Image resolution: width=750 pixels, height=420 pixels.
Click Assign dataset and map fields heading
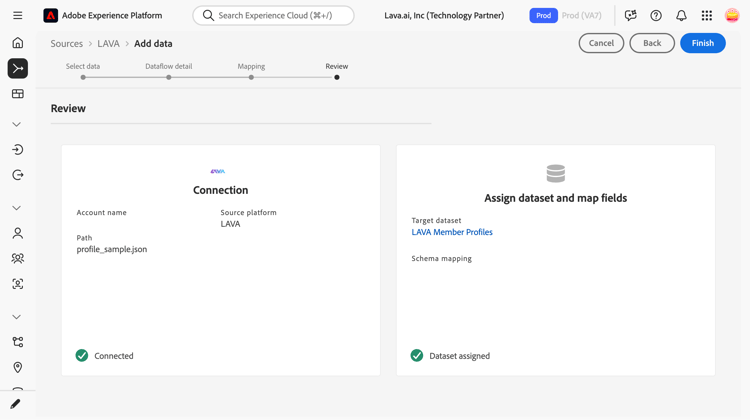(555, 198)
